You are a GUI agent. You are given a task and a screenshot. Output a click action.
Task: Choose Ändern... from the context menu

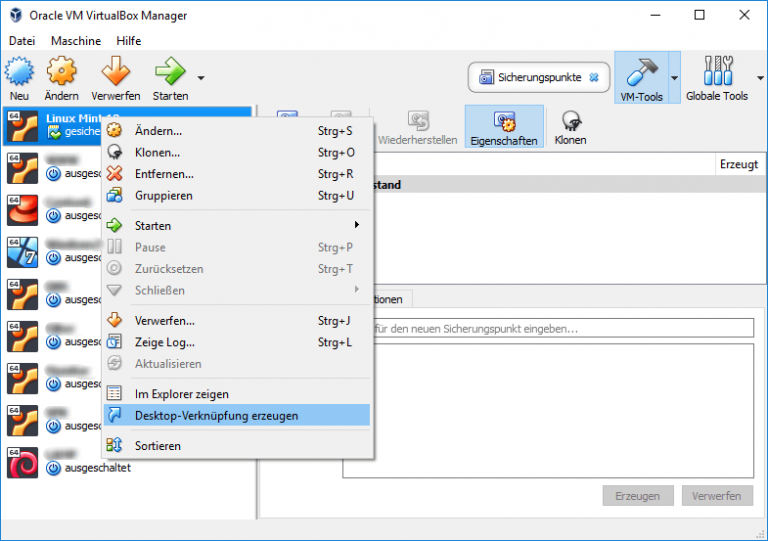pos(238,131)
